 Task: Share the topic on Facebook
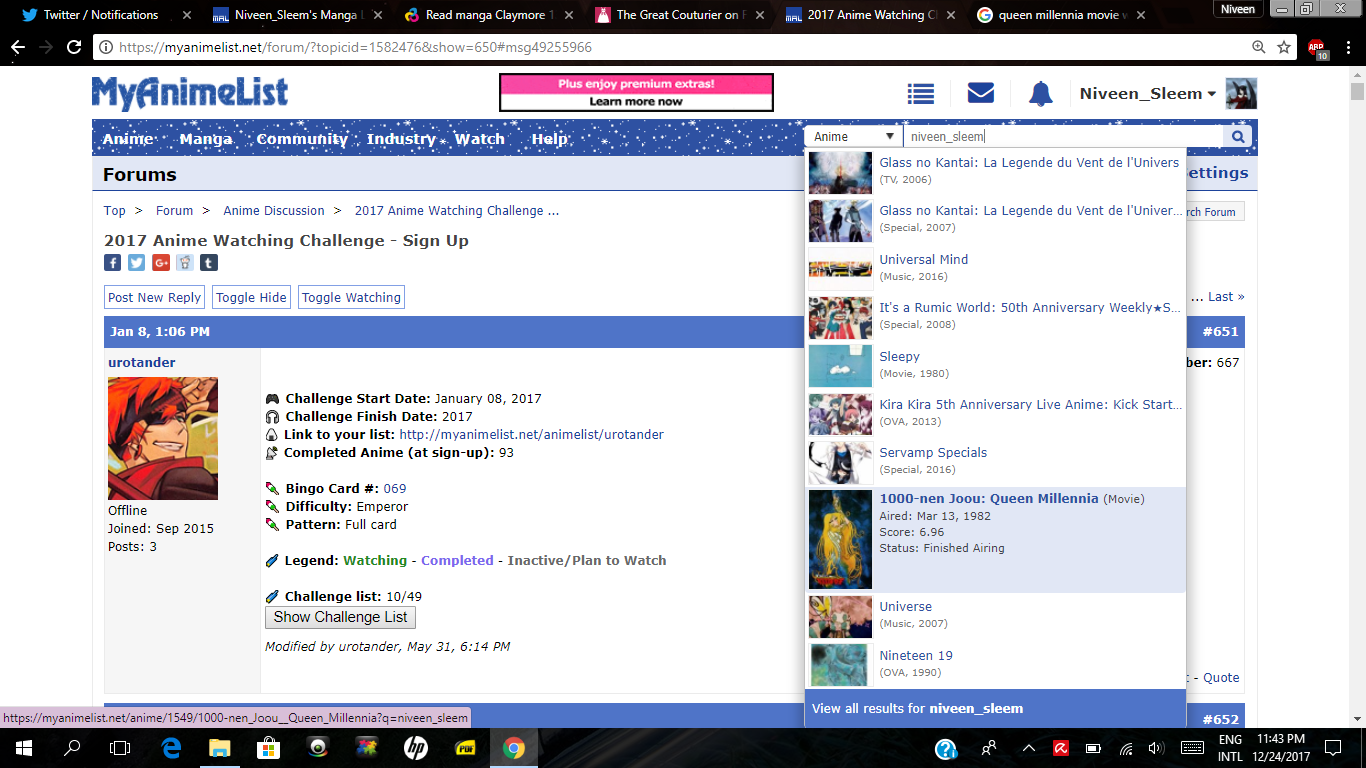(x=113, y=263)
